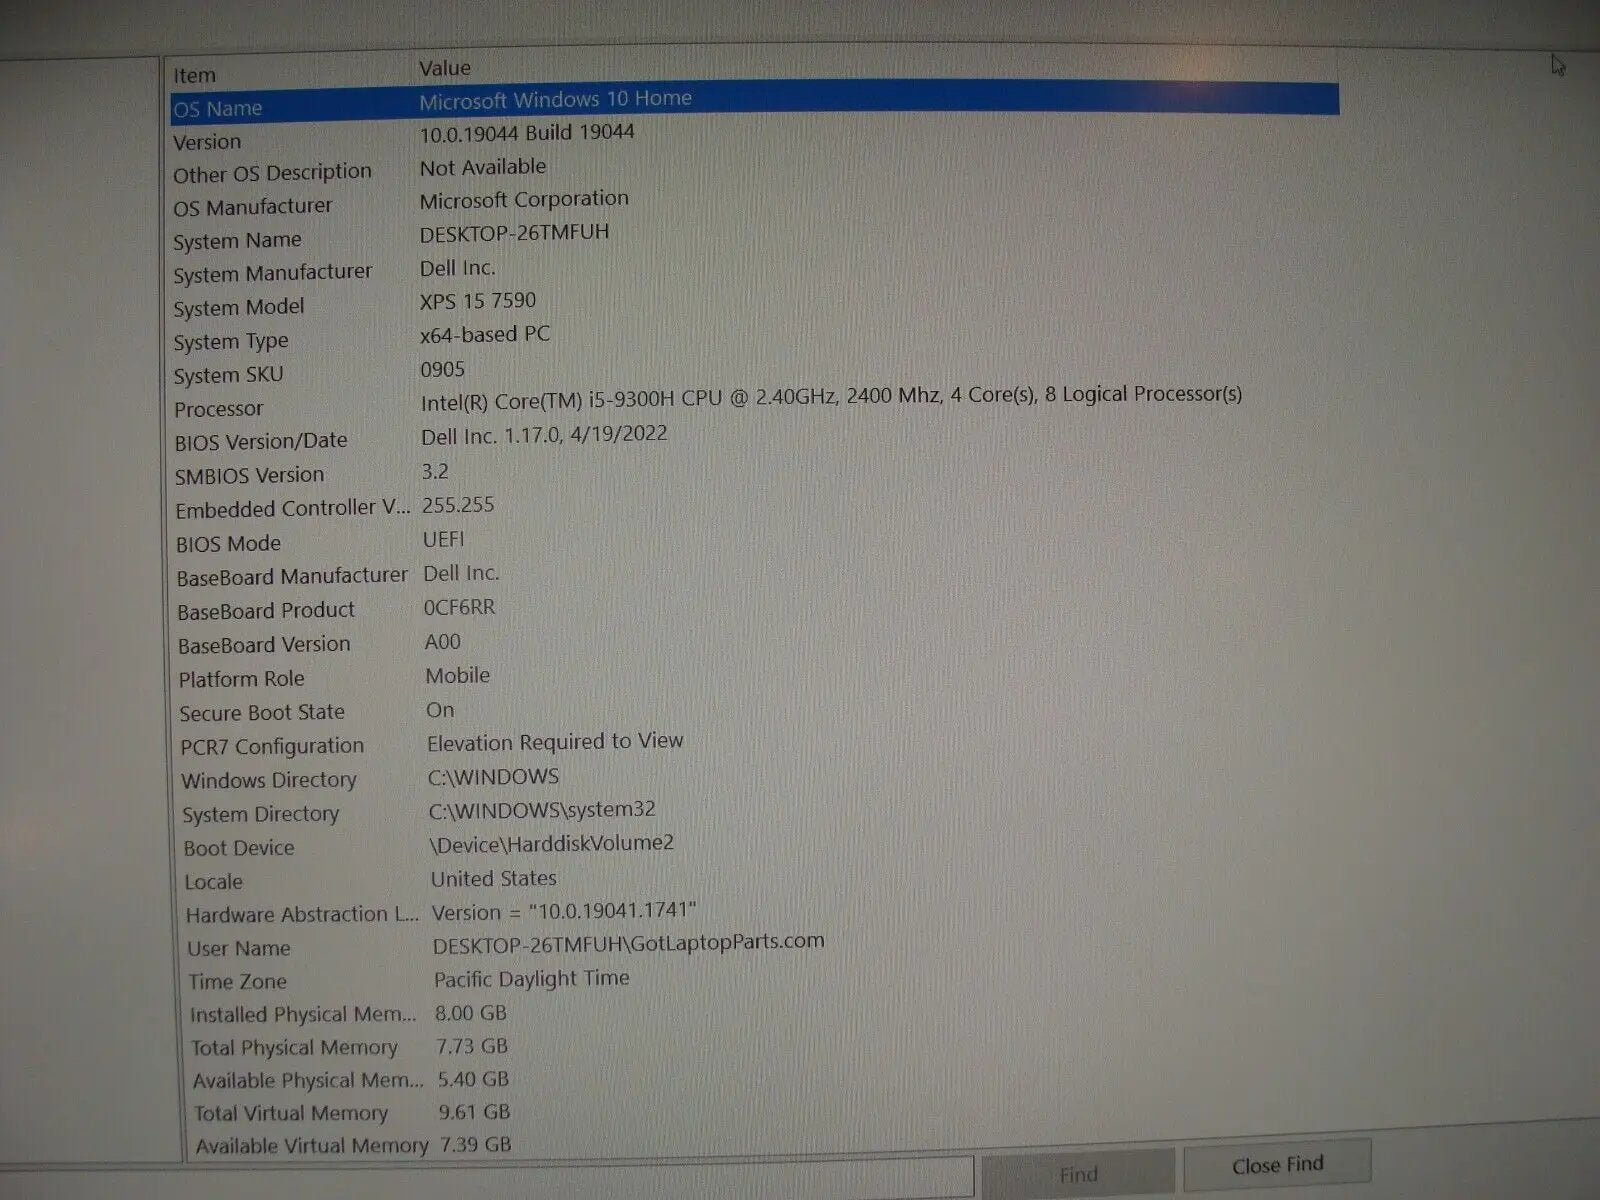Image resolution: width=1600 pixels, height=1200 pixels.
Task: Select the Time Zone row label
Action: coord(237,982)
